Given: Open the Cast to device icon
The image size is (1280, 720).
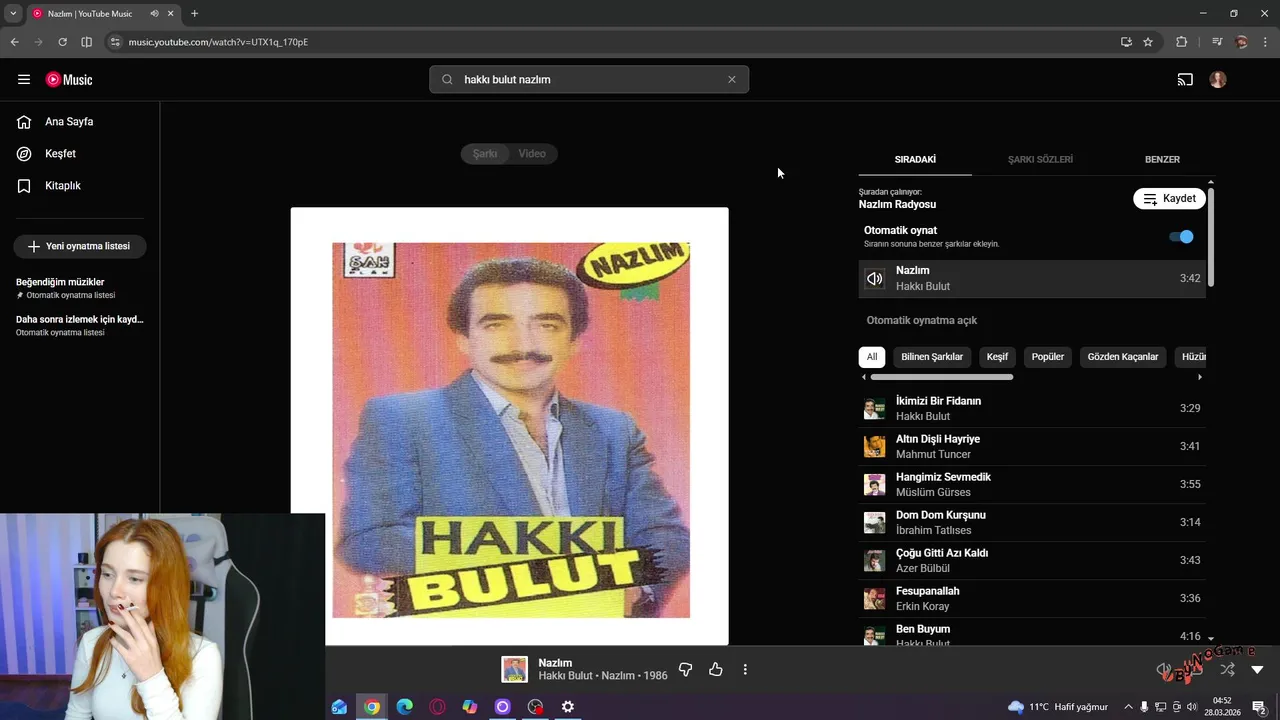Looking at the screenshot, I should click(x=1185, y=79).
